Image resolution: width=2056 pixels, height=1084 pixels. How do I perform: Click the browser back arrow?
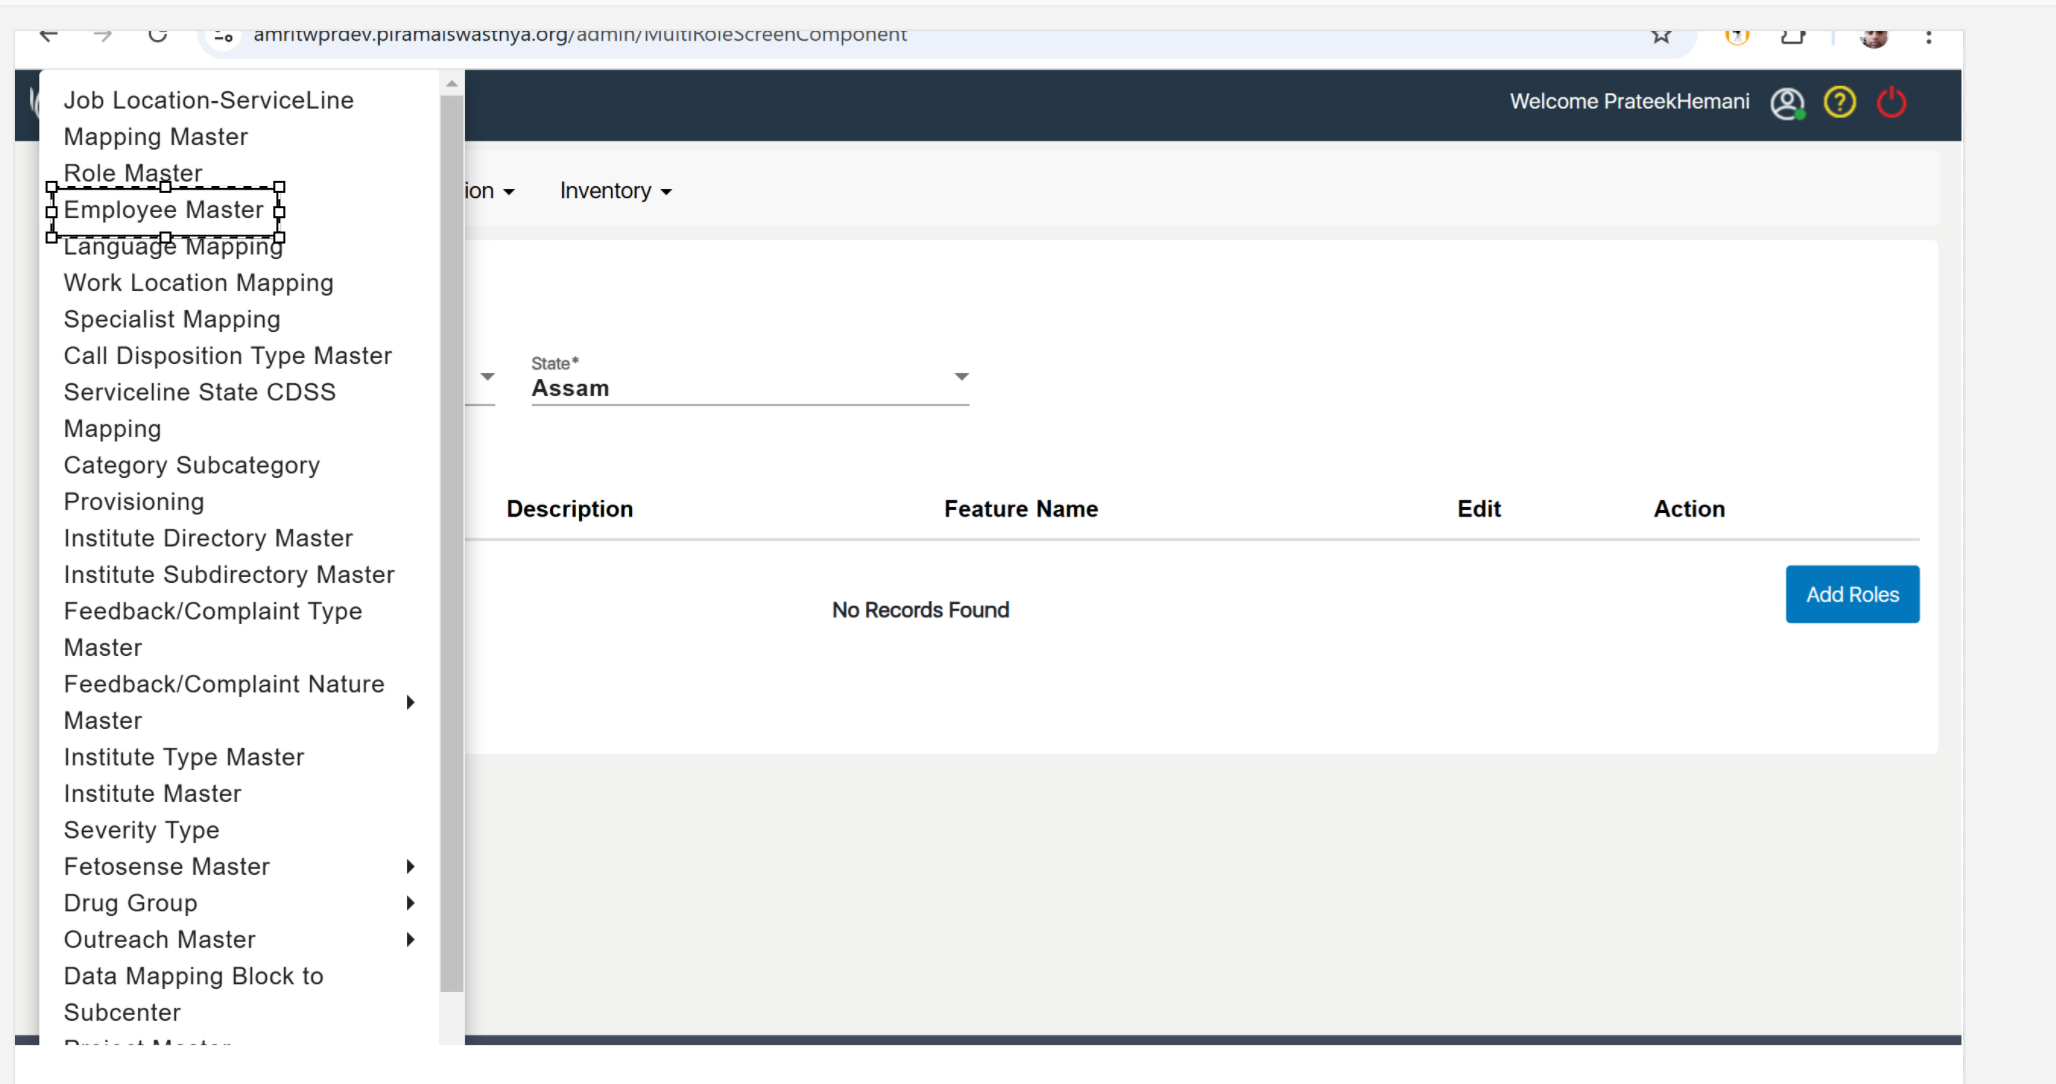(x=48, y=35)
